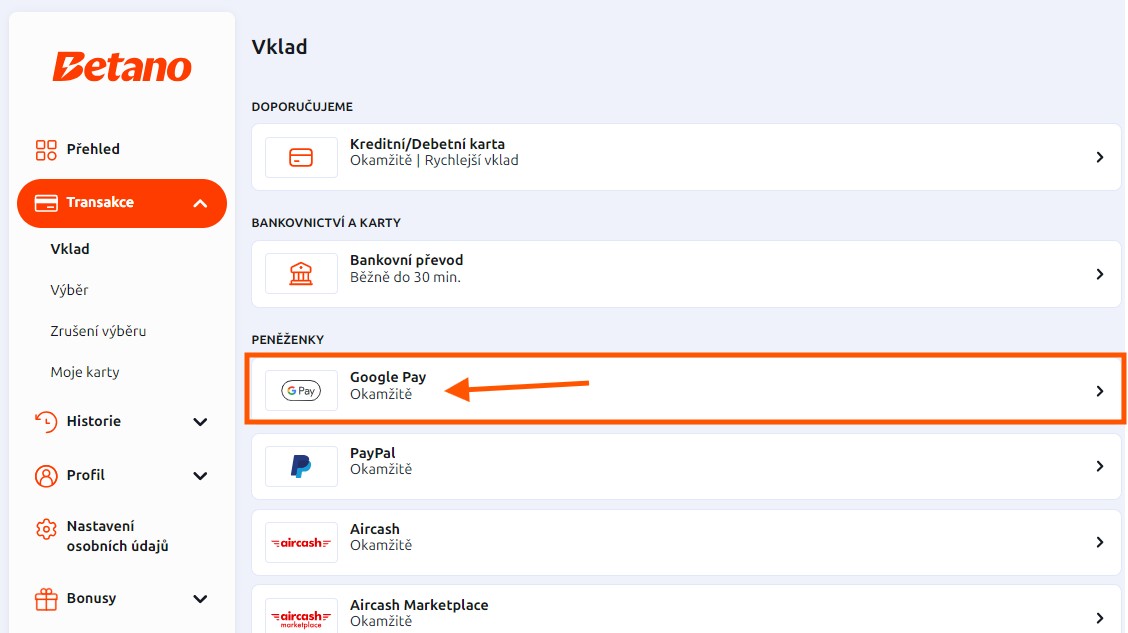Choose Google Pay deposit method
The height and width of the screenshot is (633, 1128).
(686, 391)
